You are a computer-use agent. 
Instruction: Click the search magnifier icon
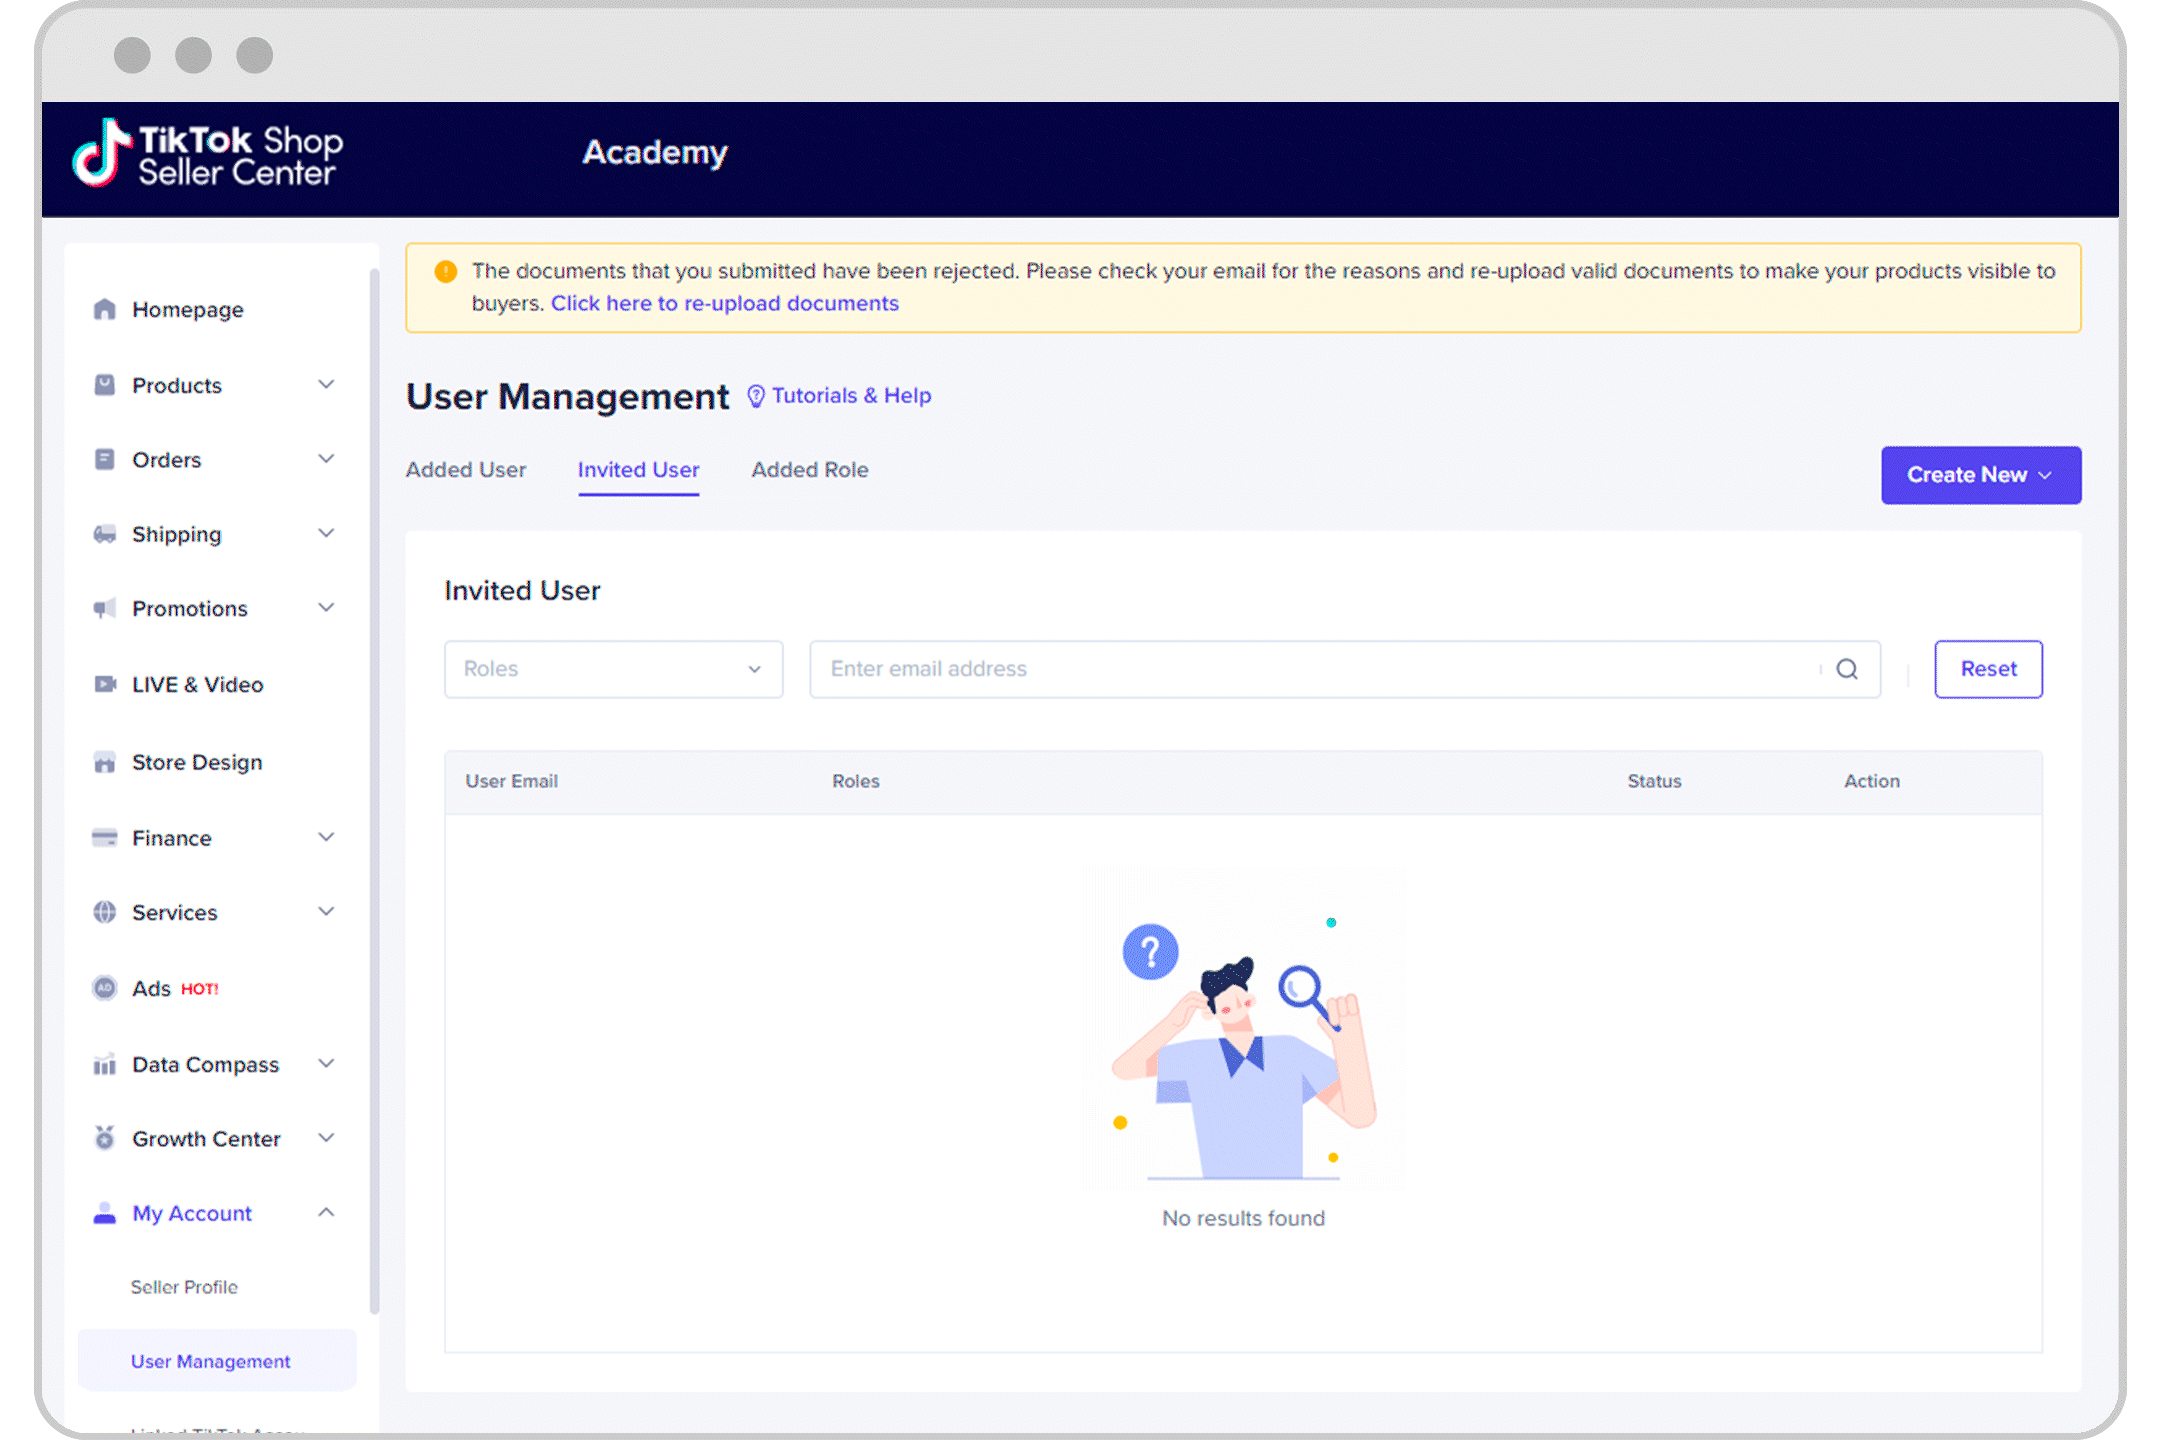pos(1847,667)
